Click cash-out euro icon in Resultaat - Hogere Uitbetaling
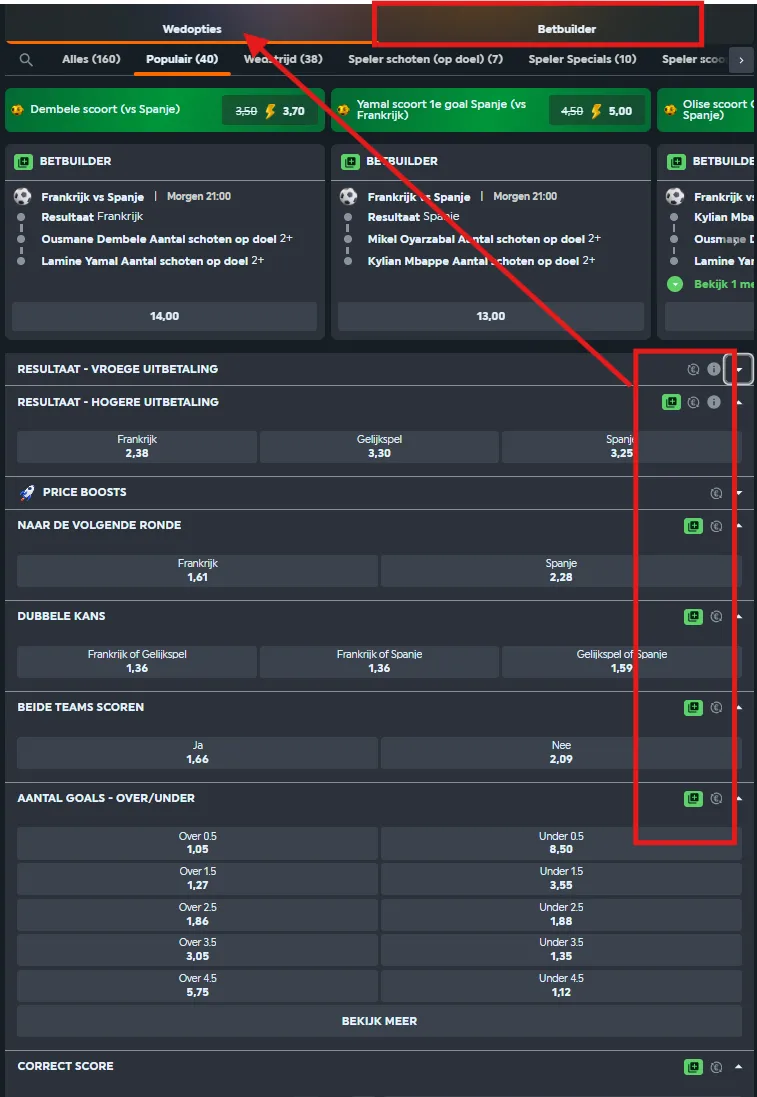This screenshot has width=757, height=1097. [693, 402]
